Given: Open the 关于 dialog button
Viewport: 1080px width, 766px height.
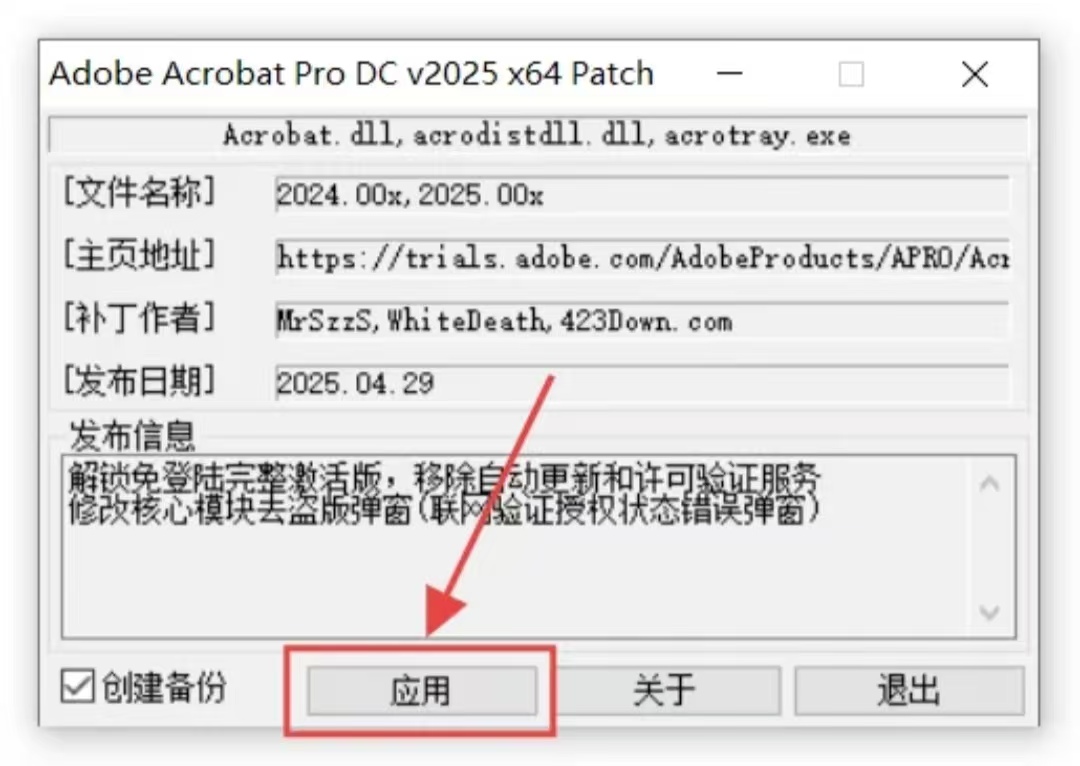Looking at the screenshot, I should (663, 690).
